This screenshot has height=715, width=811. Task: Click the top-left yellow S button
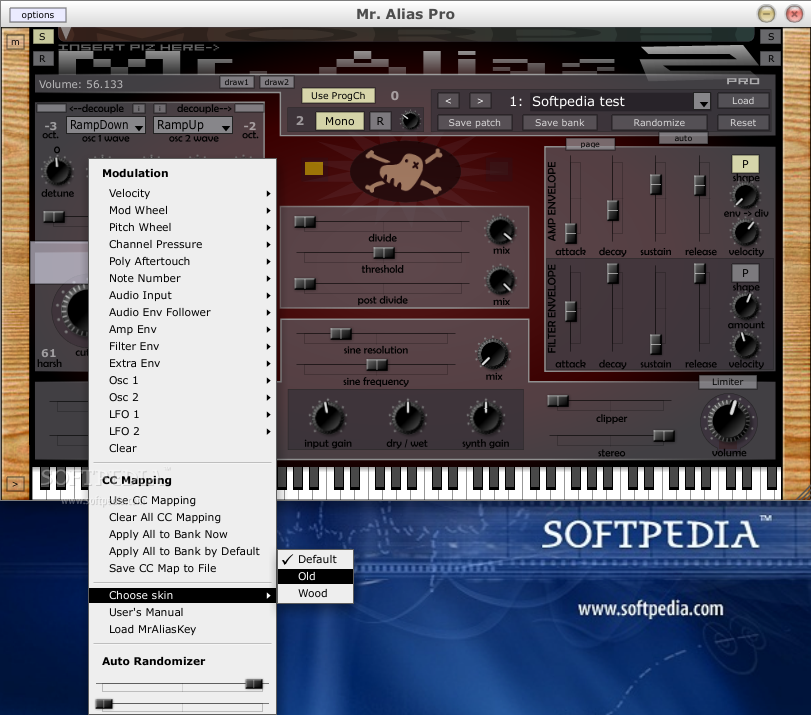[42, 36]
